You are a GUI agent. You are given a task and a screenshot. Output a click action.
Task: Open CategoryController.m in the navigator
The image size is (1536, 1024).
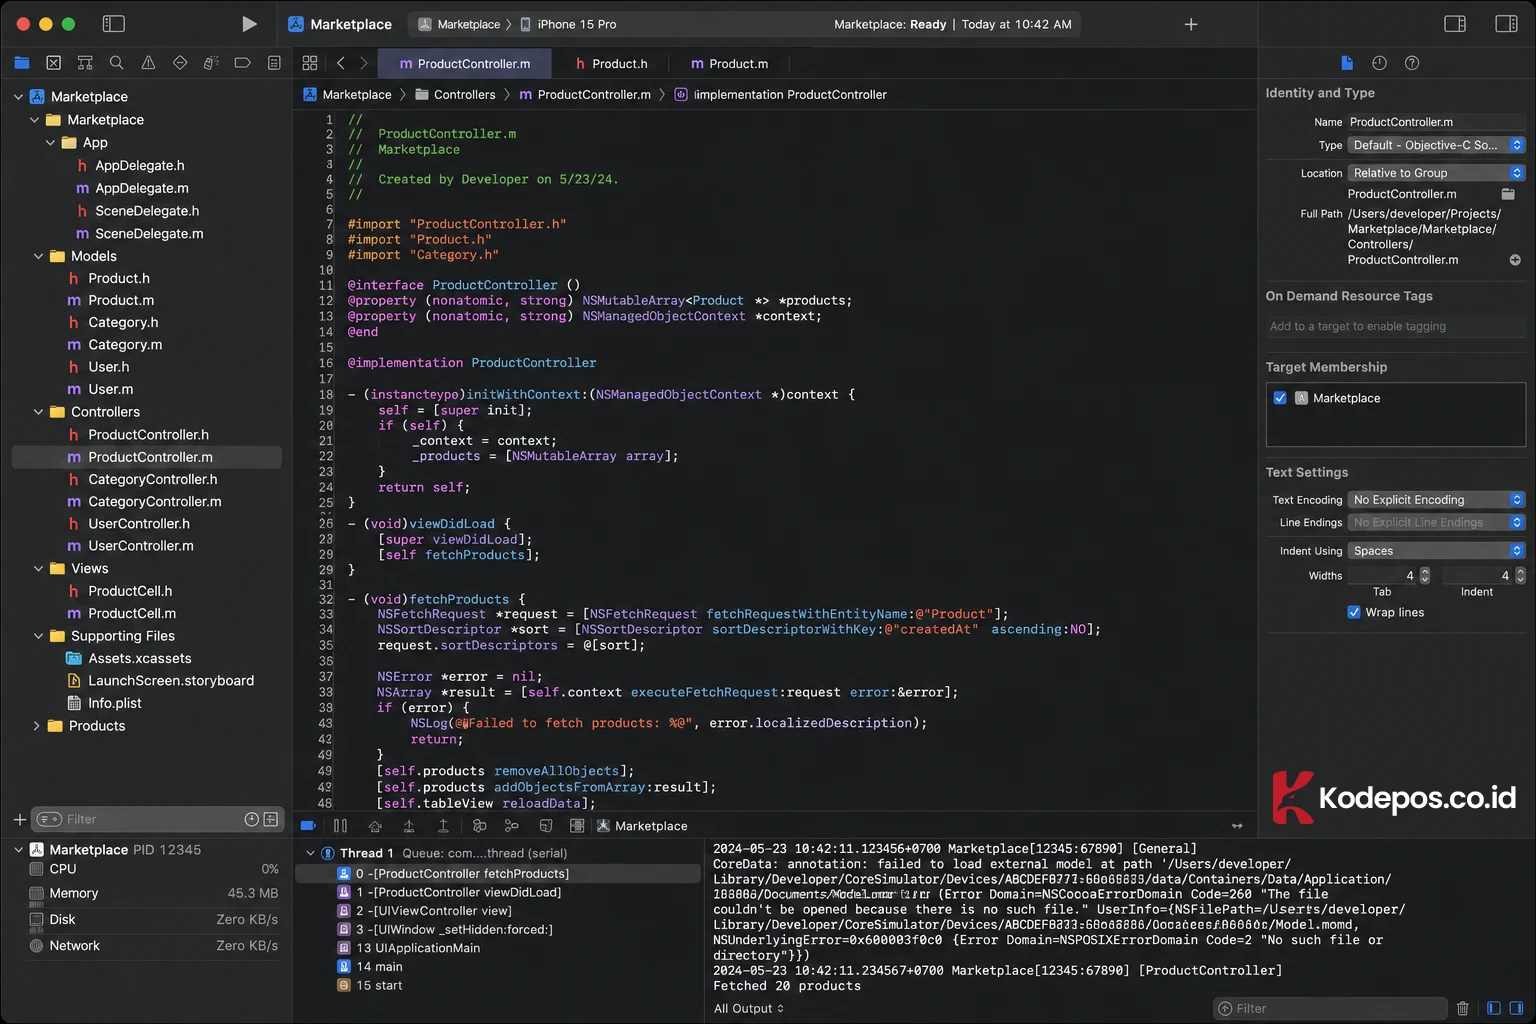tap(145, 502)
